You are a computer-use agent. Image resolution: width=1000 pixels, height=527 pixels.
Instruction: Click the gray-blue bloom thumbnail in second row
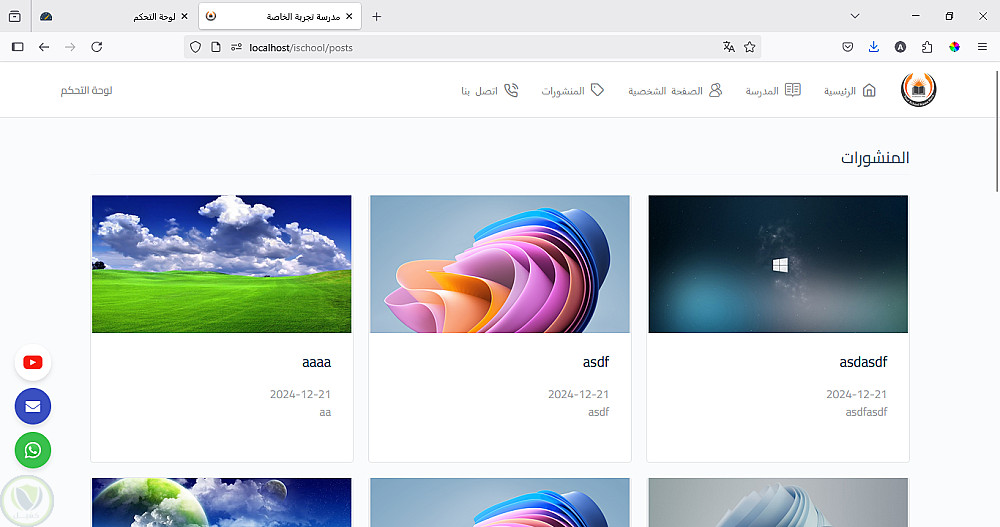(x=778, y=503)
